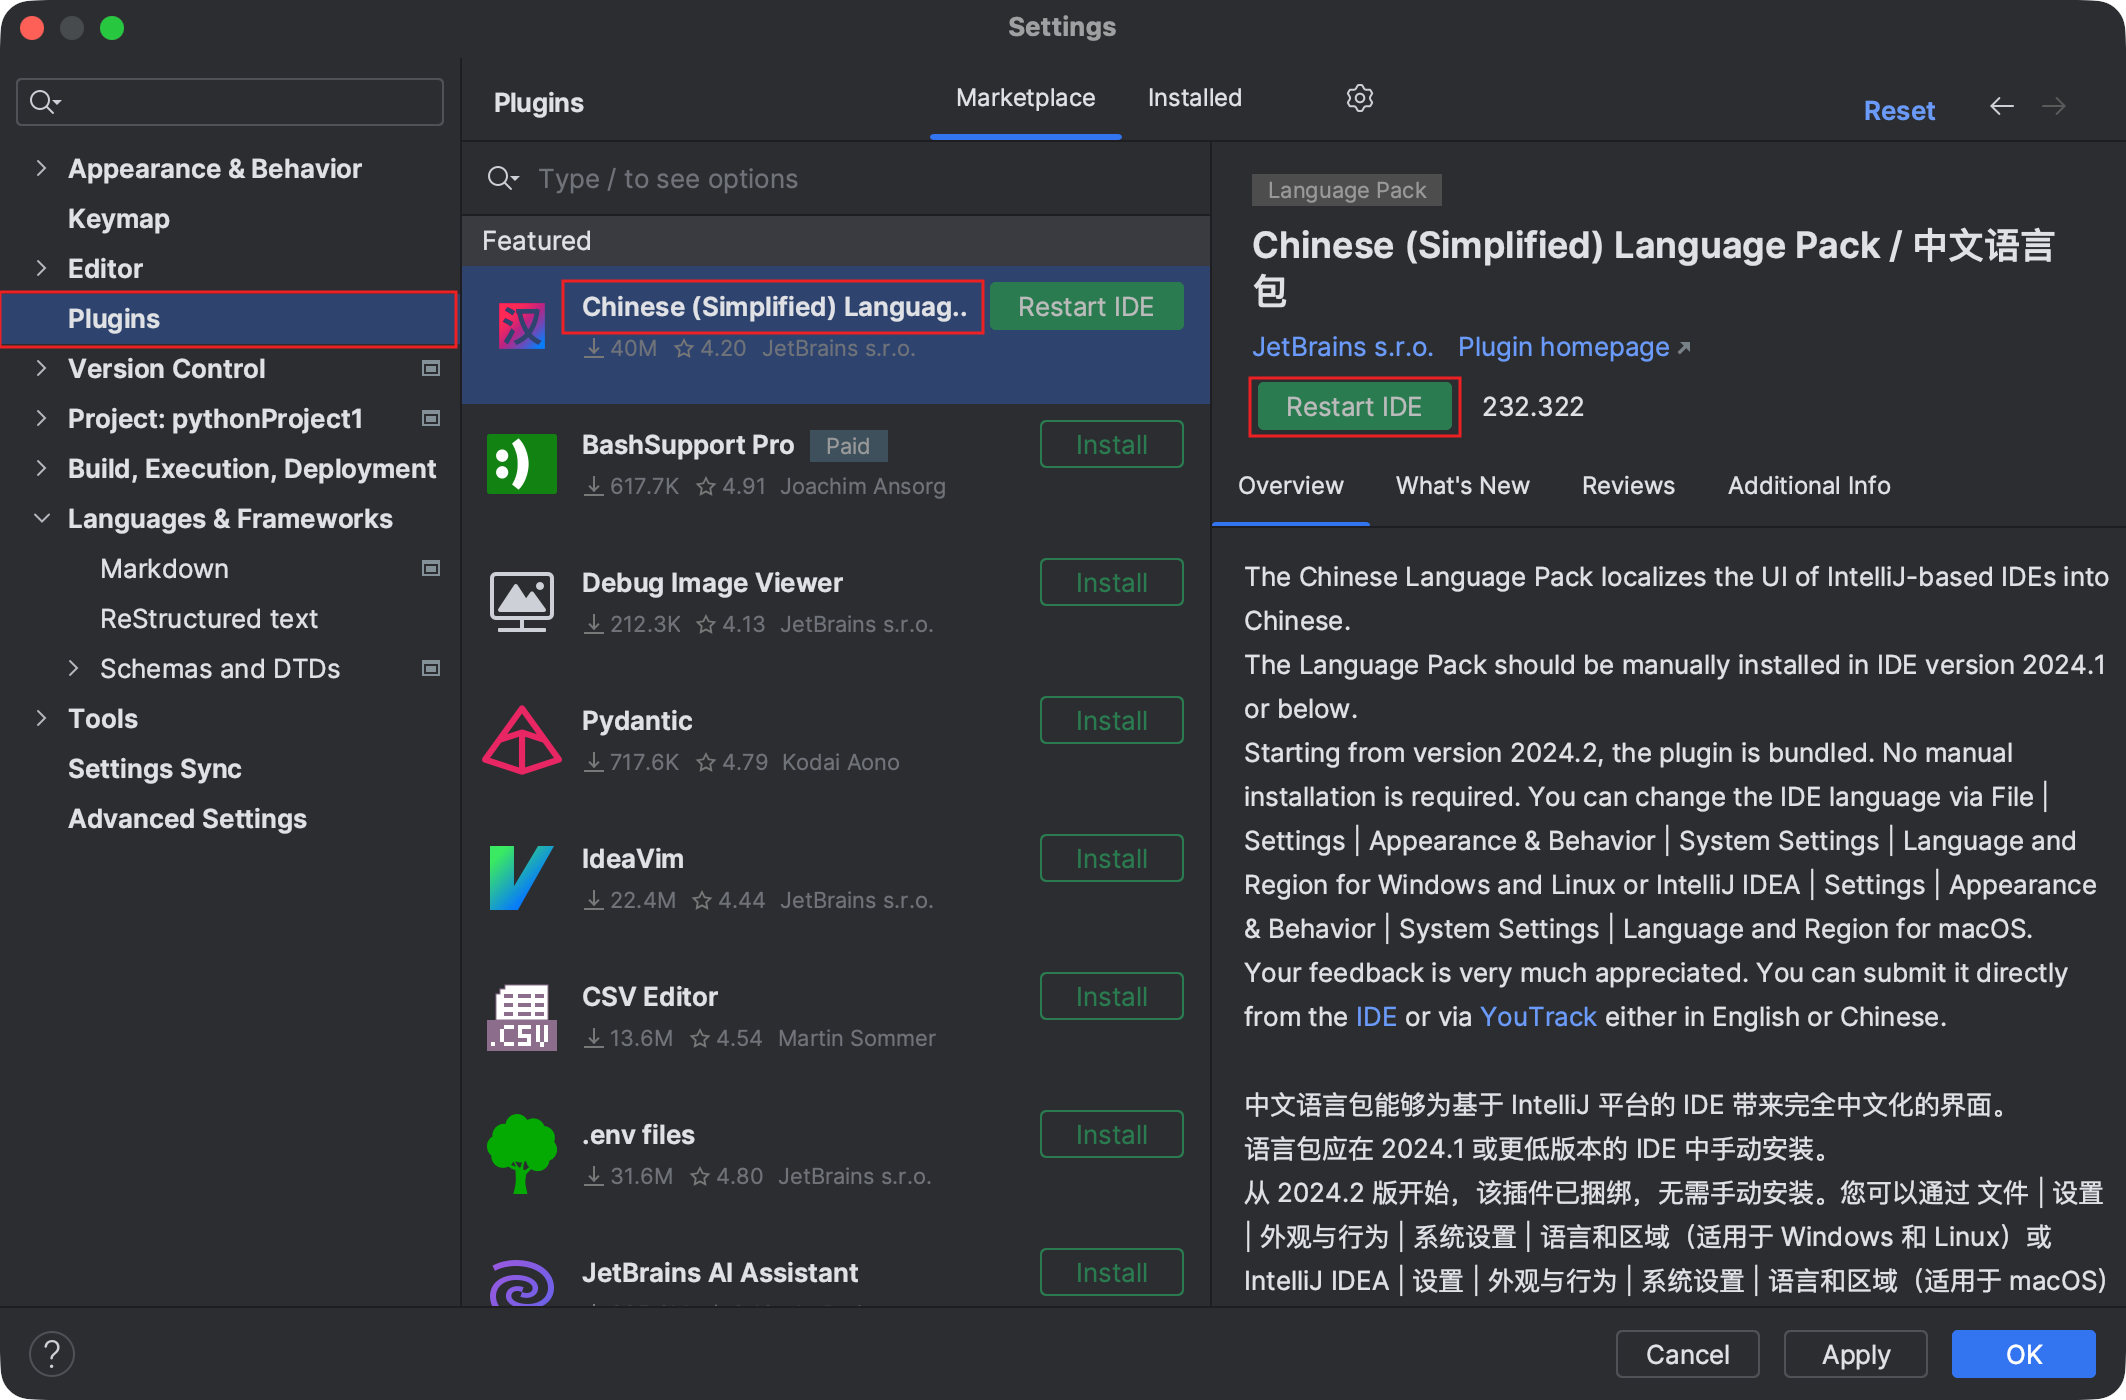The image size is (2126, 1400).
Task: Click the Debug Image Viewer plugin icon
Action: pyautogui.click(x=522, y=602)
